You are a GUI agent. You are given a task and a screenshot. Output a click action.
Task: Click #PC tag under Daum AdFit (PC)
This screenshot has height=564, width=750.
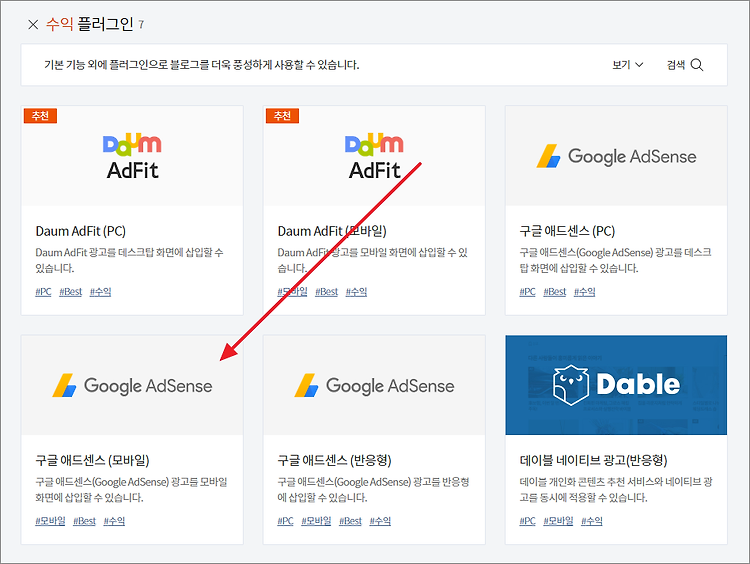tap(43, 292)
